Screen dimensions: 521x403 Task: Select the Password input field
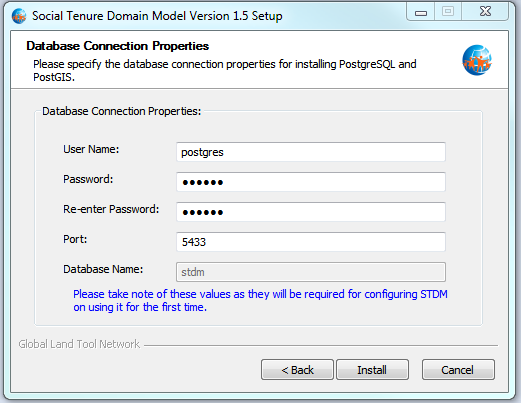pos(311,182)
